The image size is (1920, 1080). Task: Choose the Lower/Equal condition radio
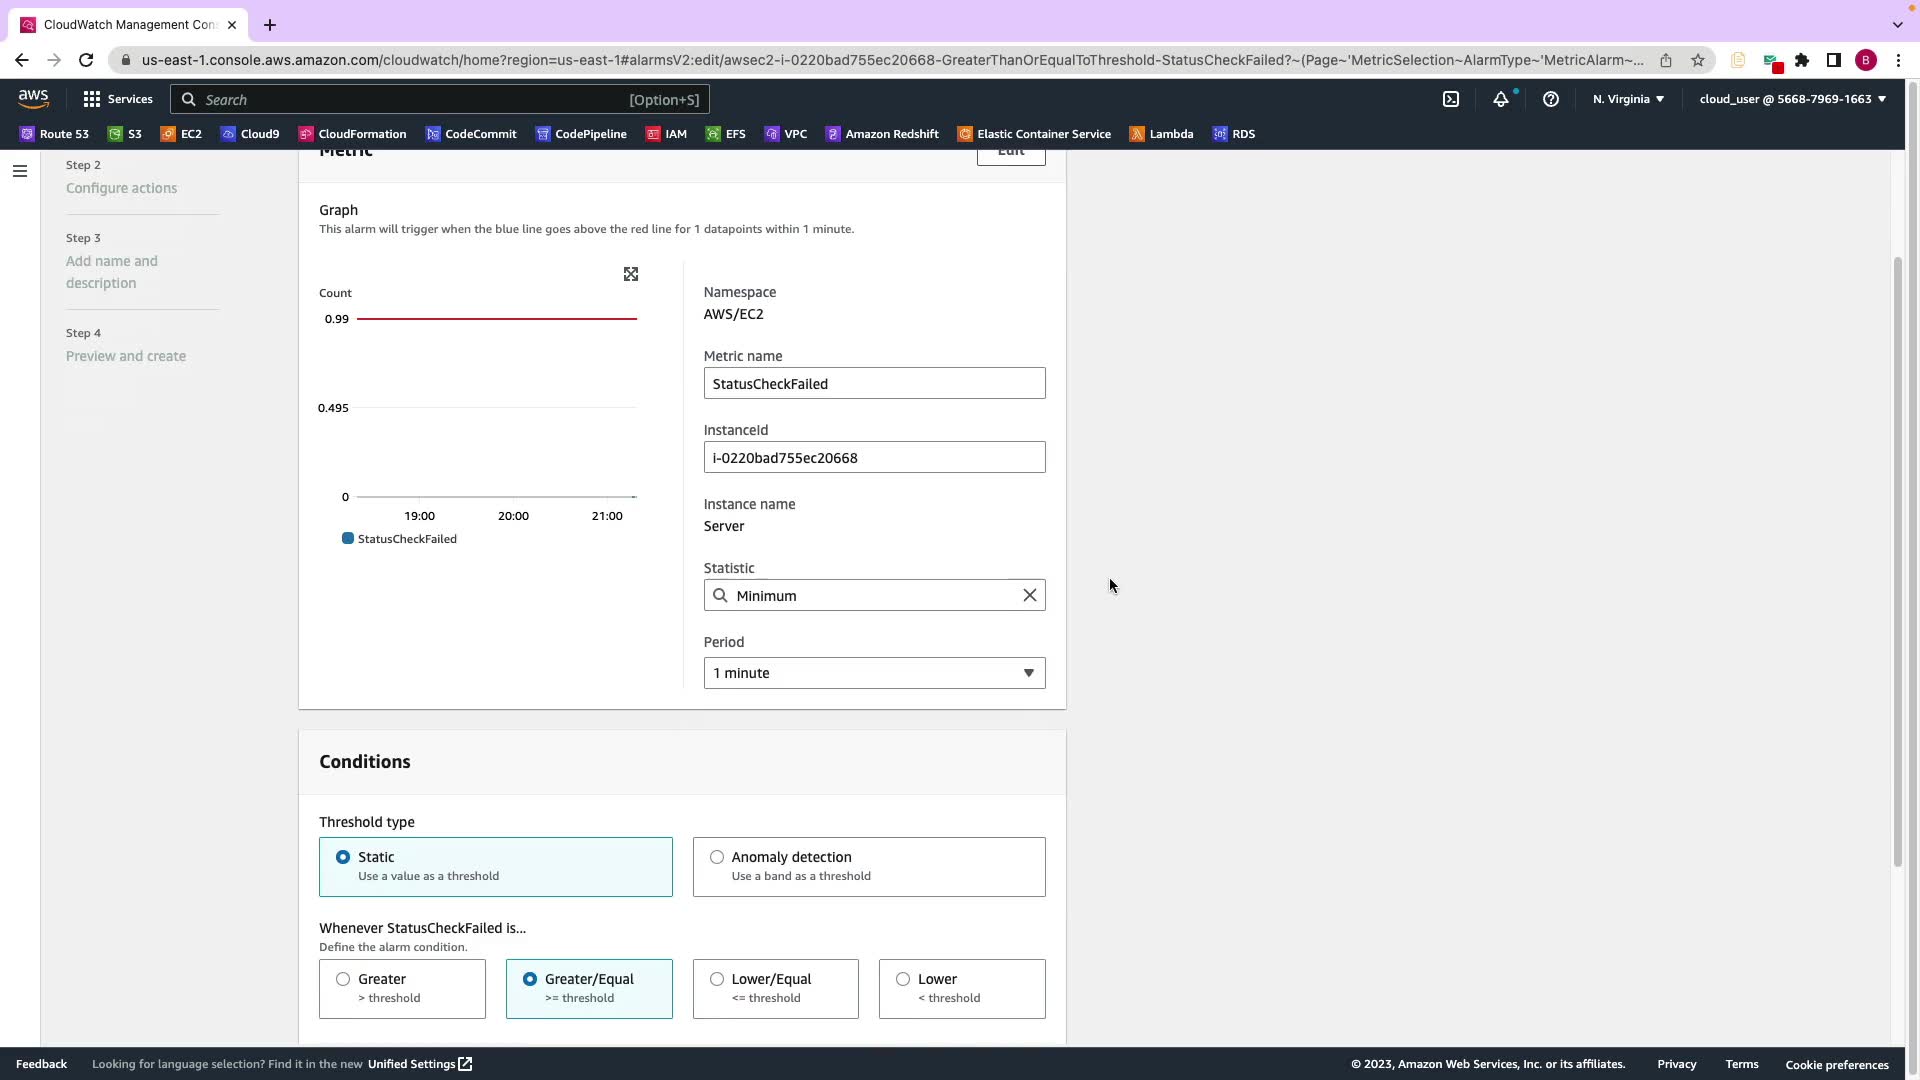[717, 979]
